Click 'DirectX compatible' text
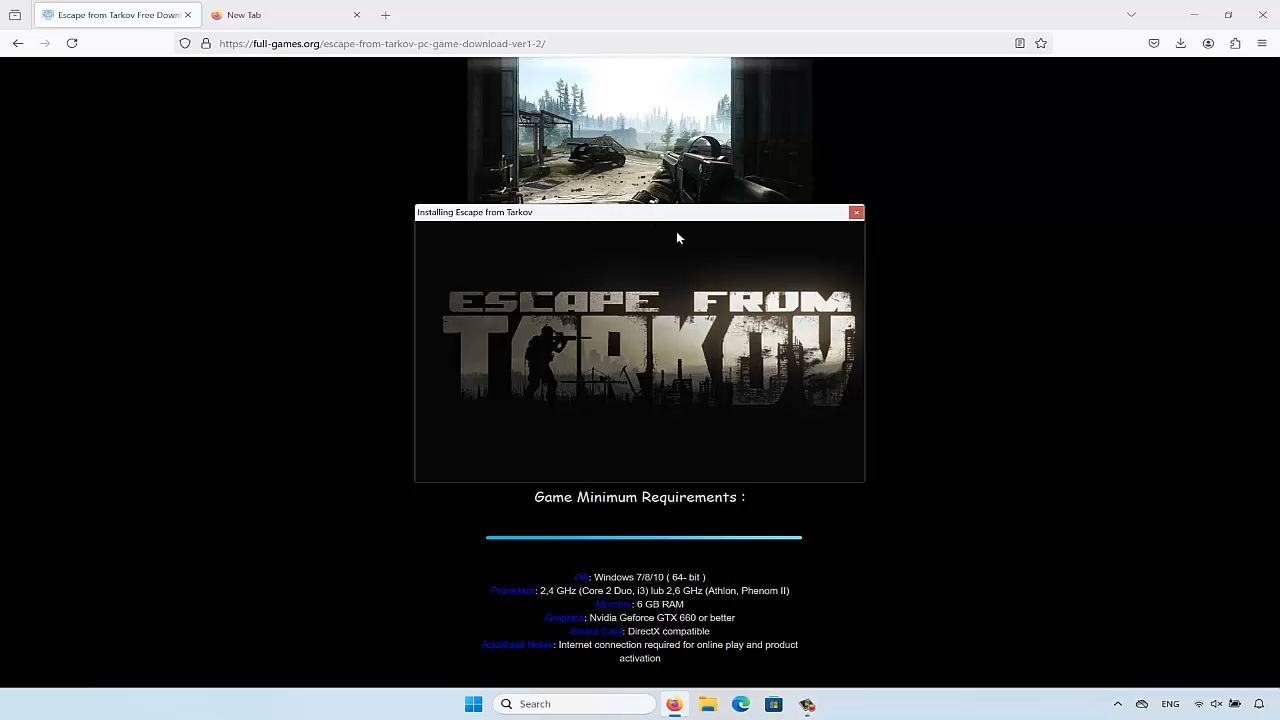The height and width of the screenshot is (720, 1280). tap(669, 631)
